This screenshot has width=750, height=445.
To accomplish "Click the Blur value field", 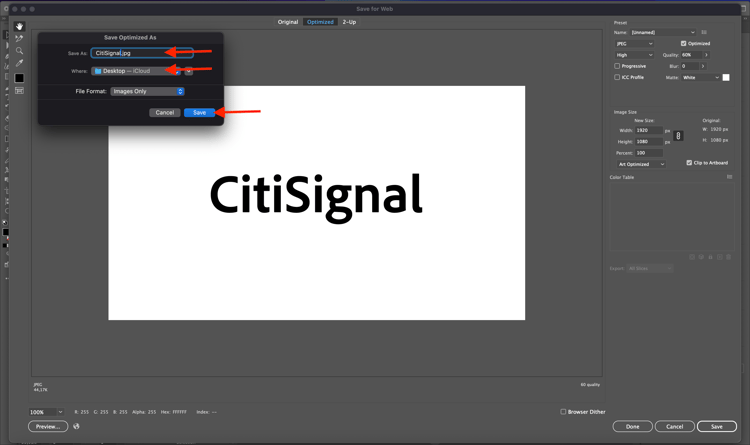I will pyautogui.click(x=690, y=66).
